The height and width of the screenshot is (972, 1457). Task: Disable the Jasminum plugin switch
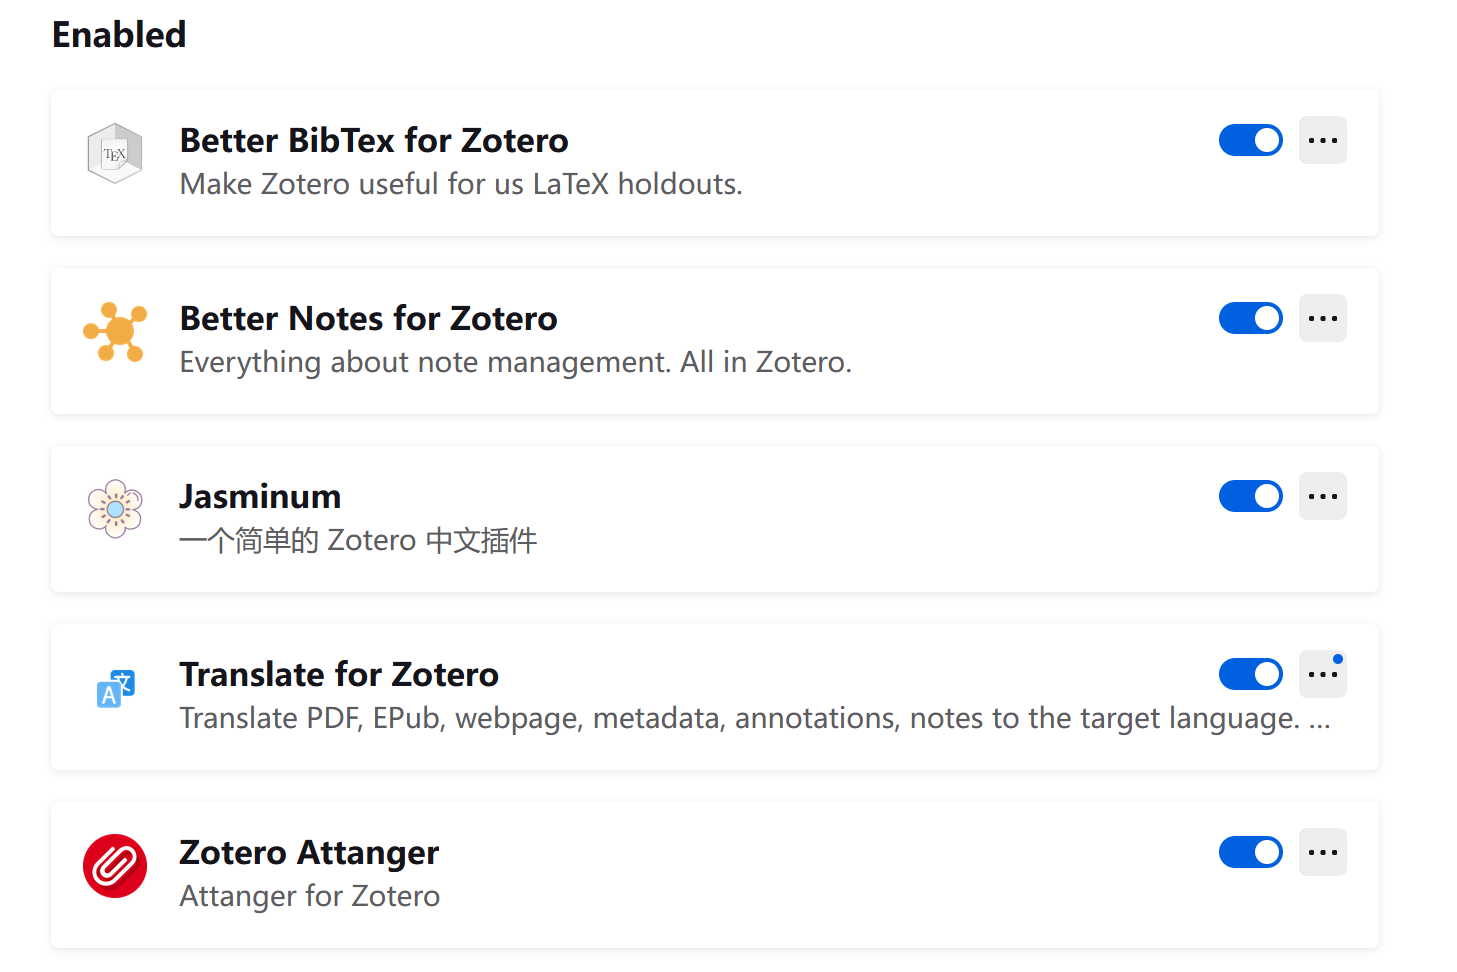(1250, 495)
